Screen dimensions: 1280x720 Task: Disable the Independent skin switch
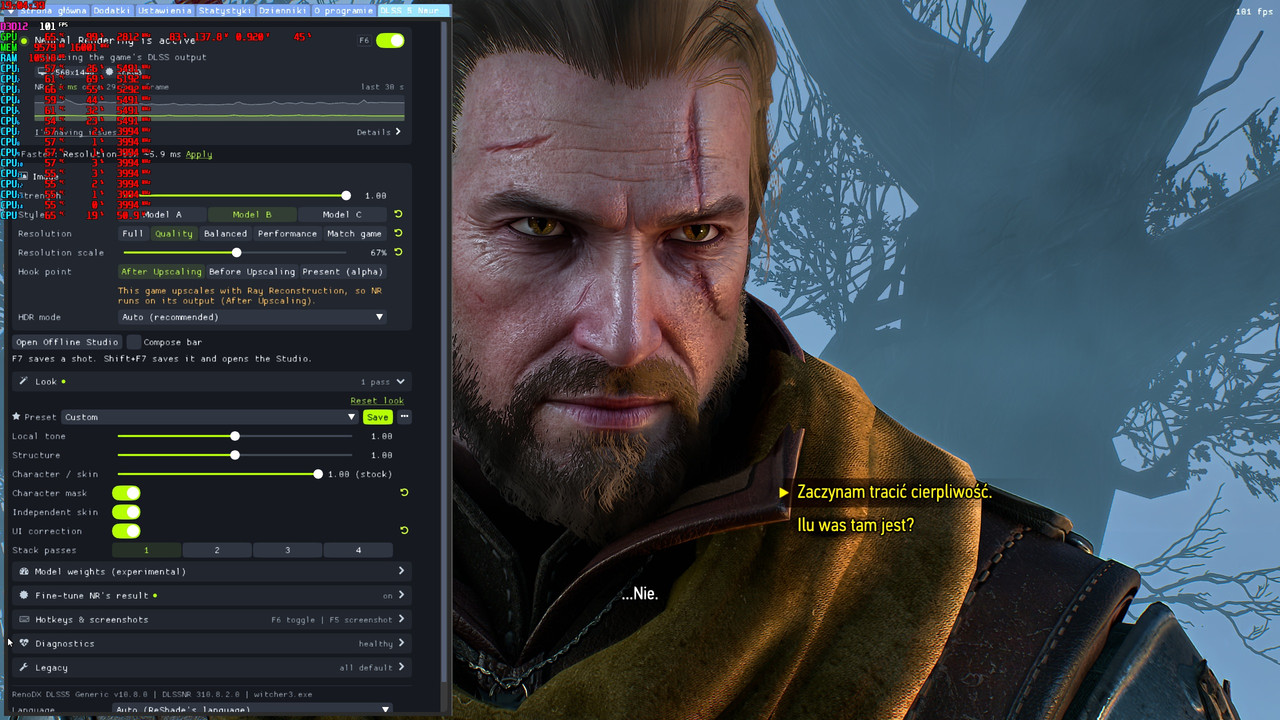(126, 512)
